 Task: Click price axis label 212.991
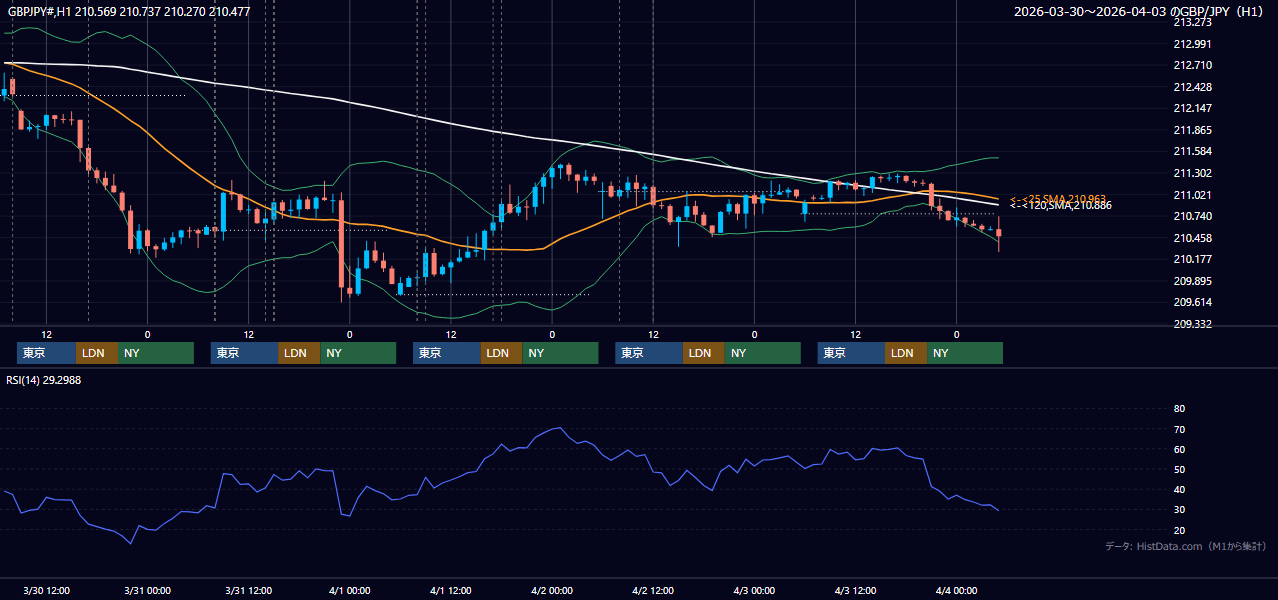[x=1192, y=44]
